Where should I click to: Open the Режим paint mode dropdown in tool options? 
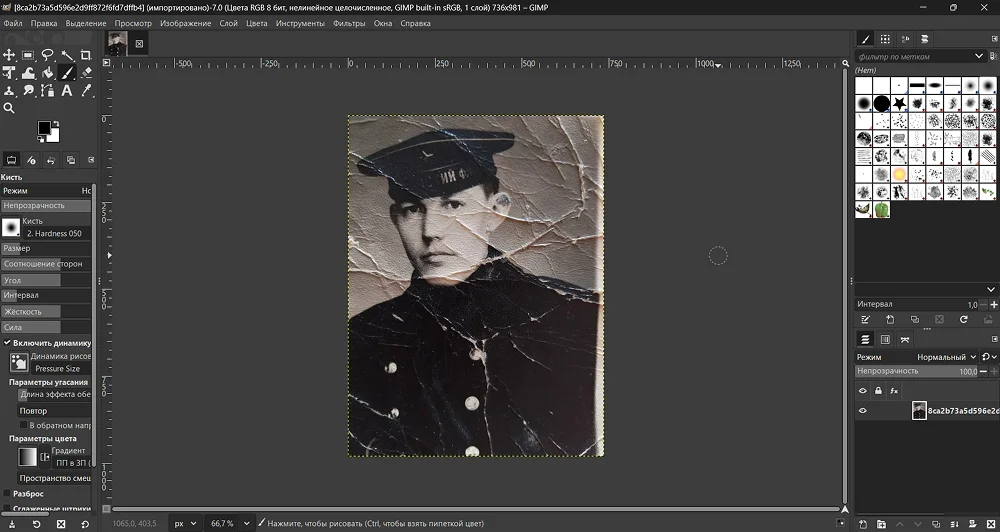47,190
